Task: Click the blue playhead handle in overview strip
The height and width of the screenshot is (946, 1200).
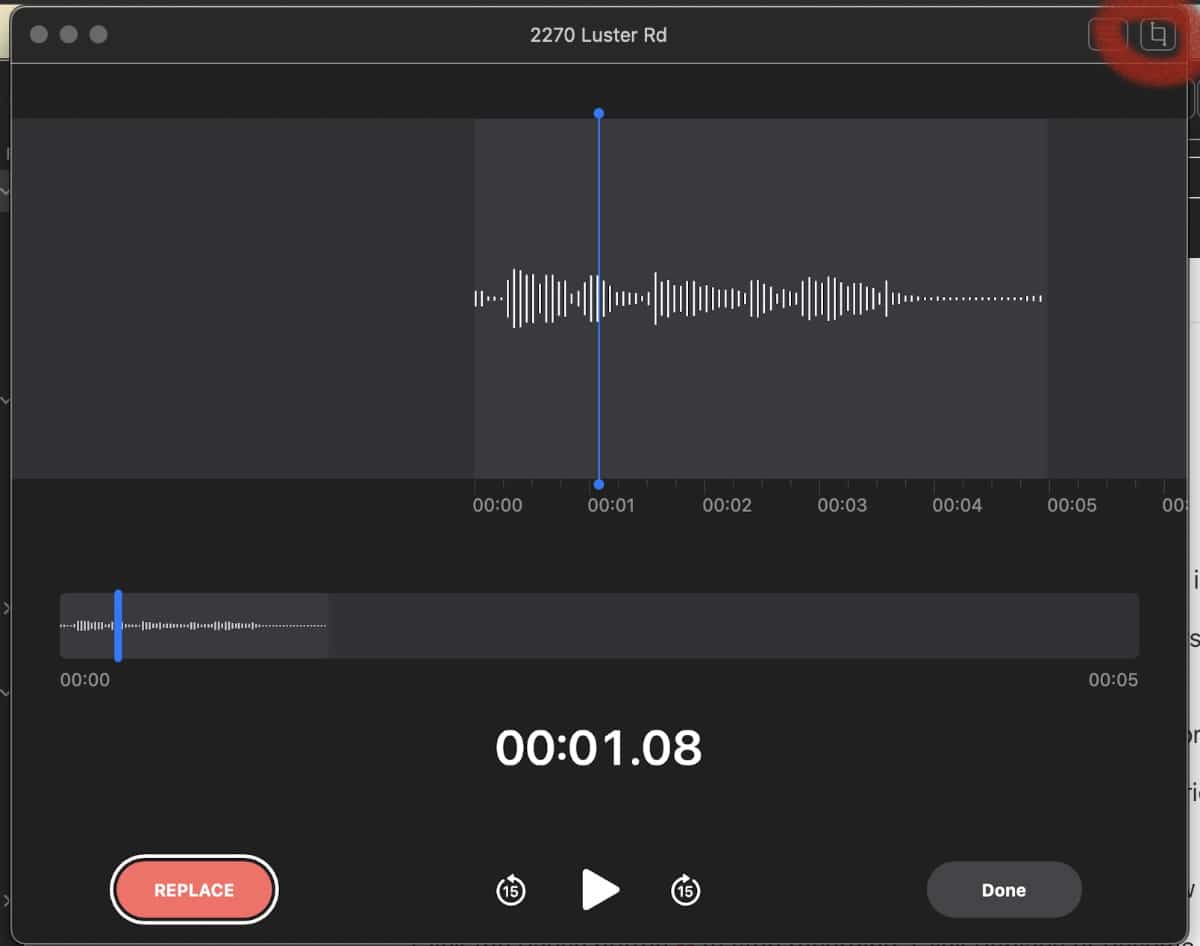Action: coord(118,626)
